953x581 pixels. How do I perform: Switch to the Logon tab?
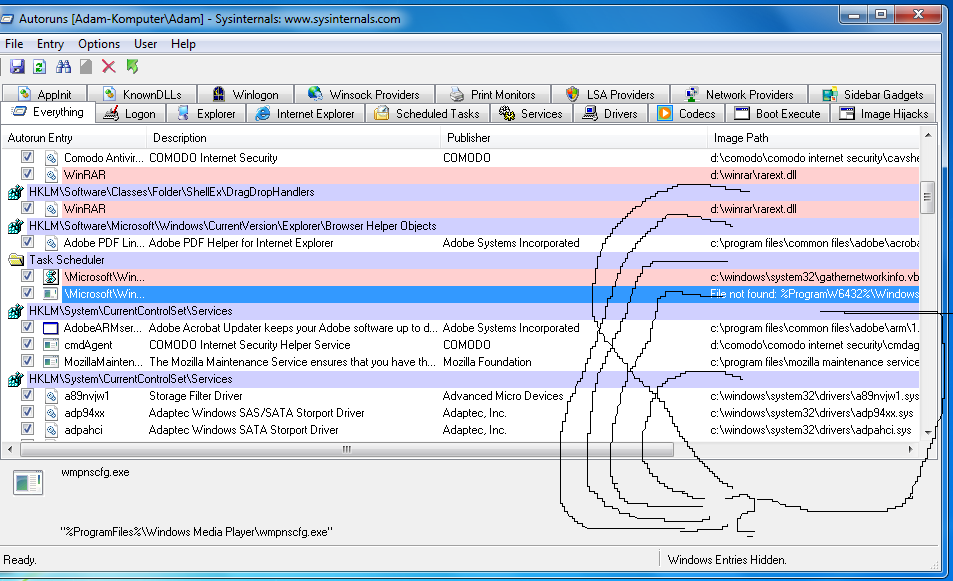[x=130, y=114]
